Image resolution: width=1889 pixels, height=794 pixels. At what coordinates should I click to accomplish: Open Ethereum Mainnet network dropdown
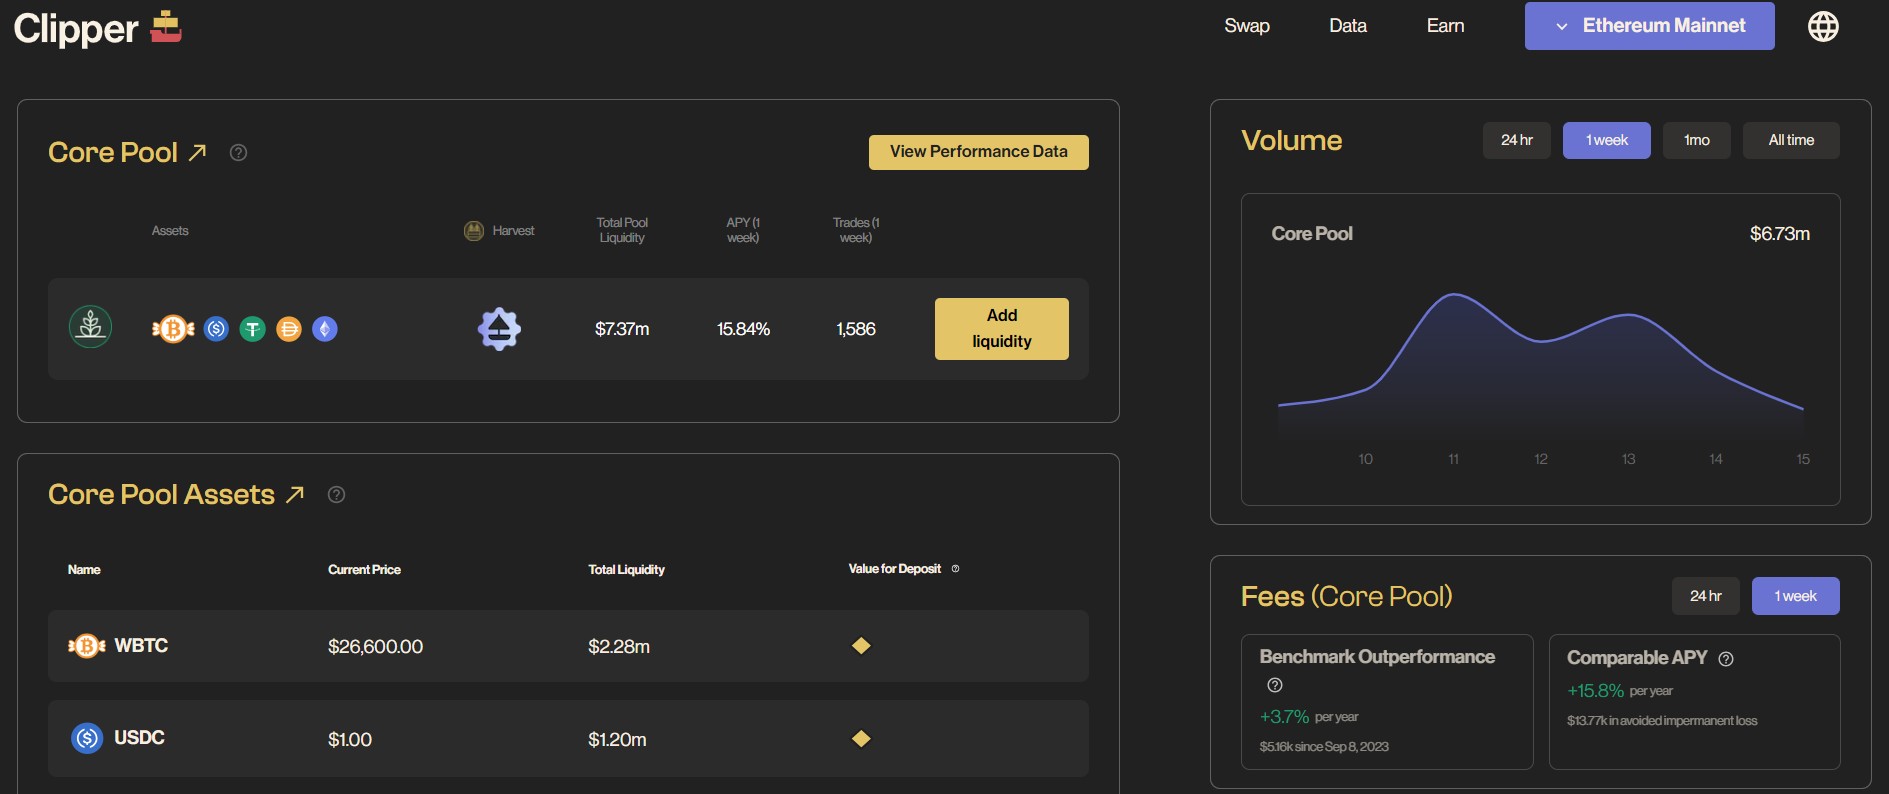point(1649,26)
